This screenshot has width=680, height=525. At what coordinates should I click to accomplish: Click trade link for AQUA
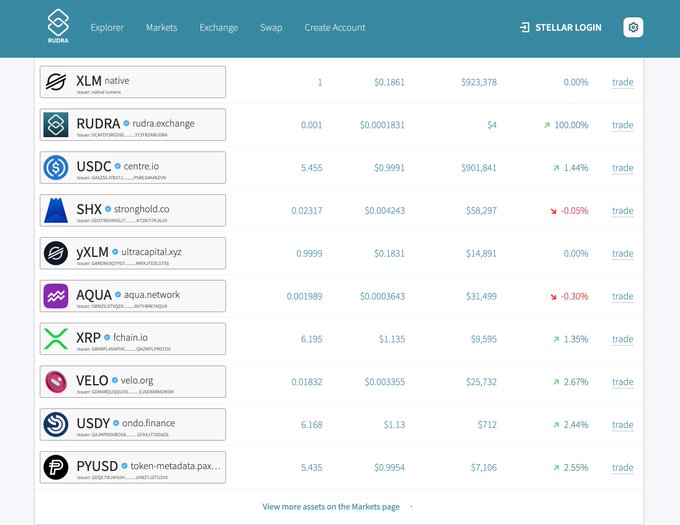[x=622, y=296]
